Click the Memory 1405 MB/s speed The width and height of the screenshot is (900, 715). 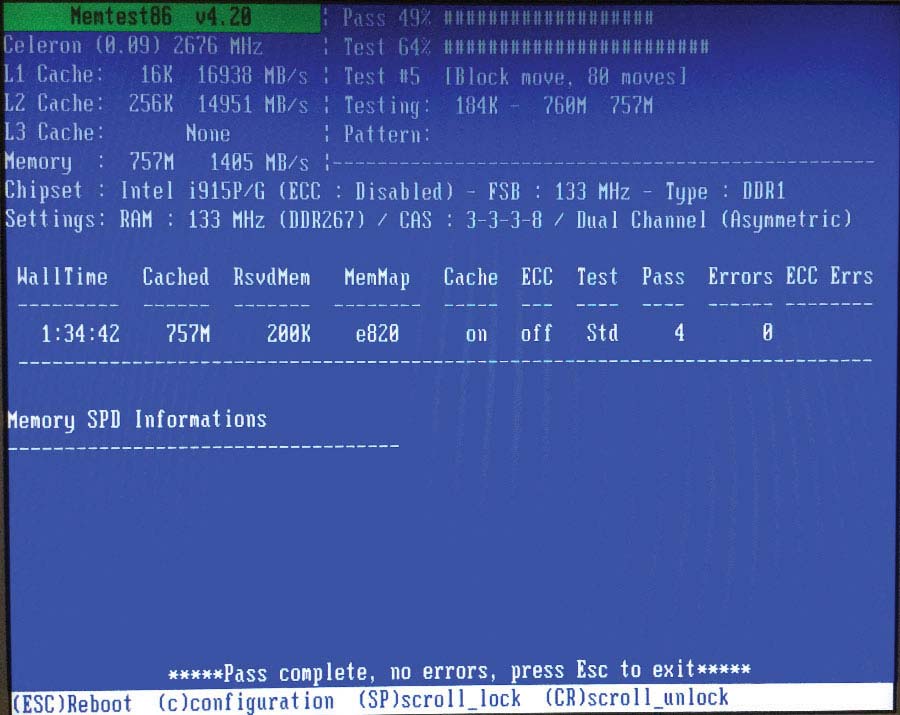(259, 162)
